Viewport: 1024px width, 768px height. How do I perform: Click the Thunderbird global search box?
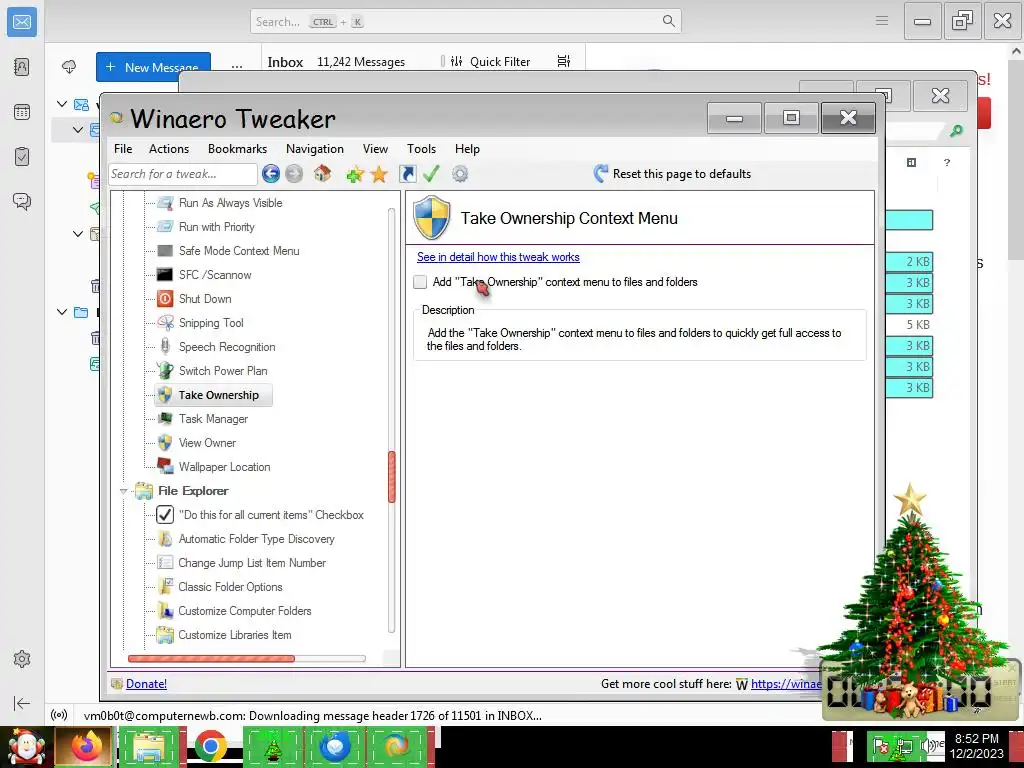[465, 21]
